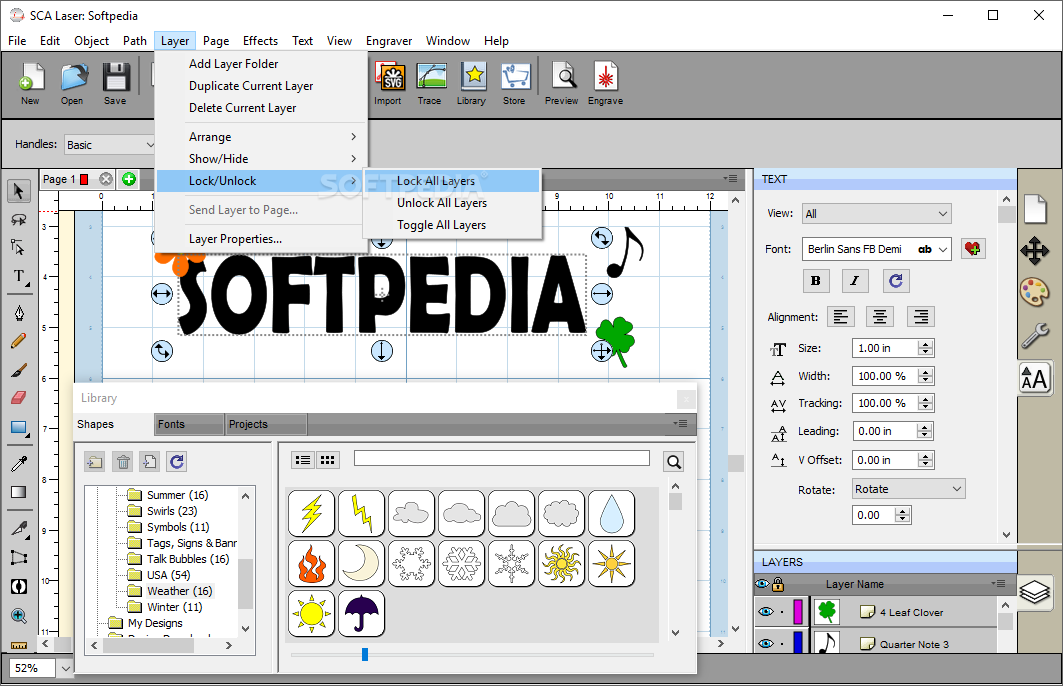Click the Open file toolbar icon
Image resolution: width=1063 pixels, height=686 pixels.
point(73,83)
